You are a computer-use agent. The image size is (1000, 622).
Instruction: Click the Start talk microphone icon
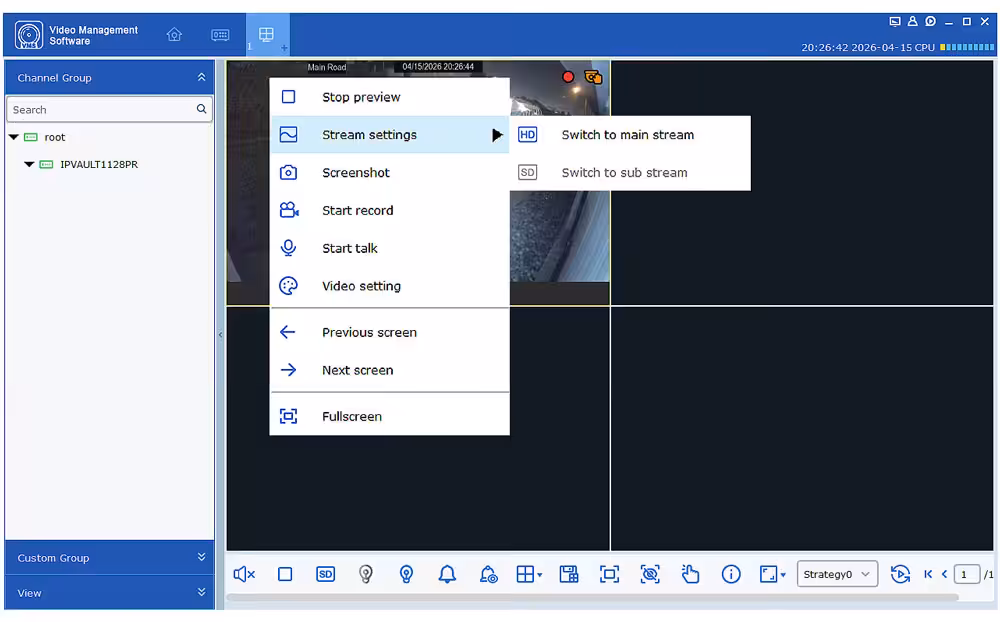pyautogui.click(x=288, y=248)
